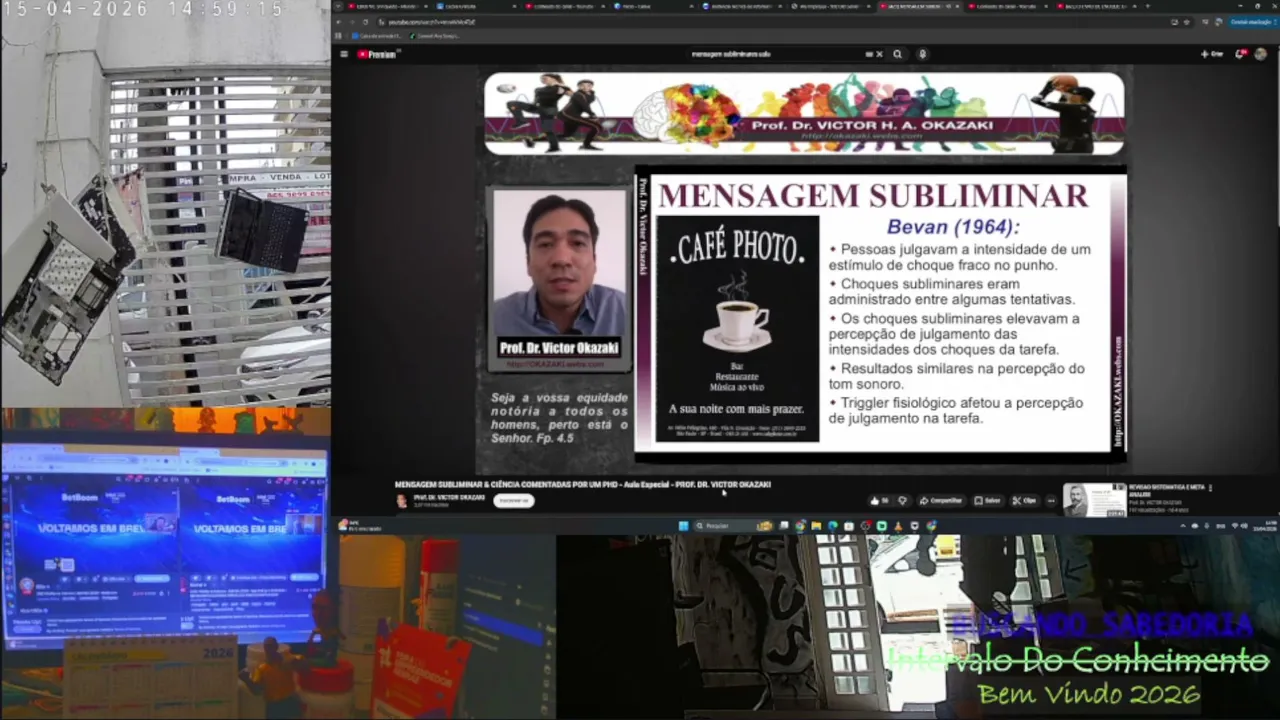This screenshot has width=1280, height=720.
Task: Dislike the video with thumbs down
Action: (x=902, y=500)
